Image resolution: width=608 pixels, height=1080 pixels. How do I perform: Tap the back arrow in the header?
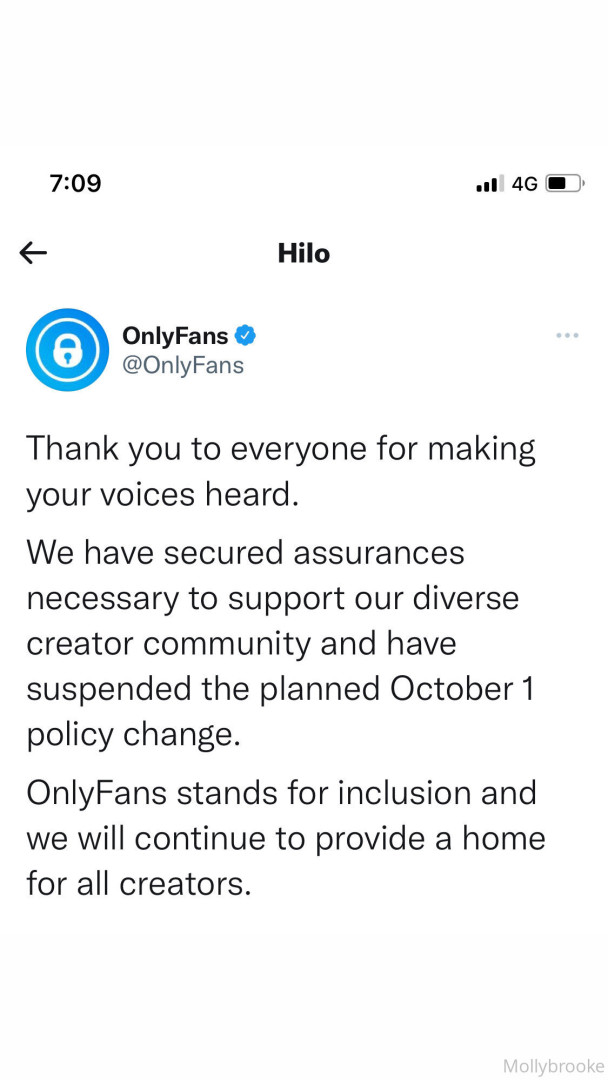(34, 253)
